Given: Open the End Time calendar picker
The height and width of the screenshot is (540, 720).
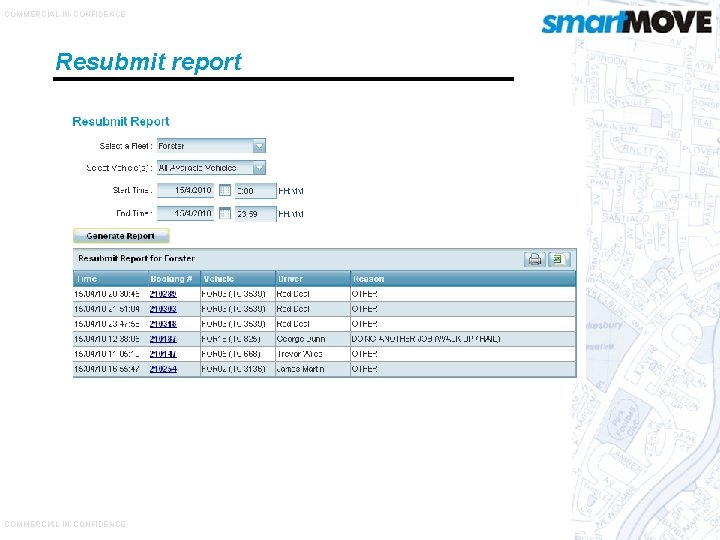Looking at the screenshot, I should pyautogui.click(x=225, y=213).
